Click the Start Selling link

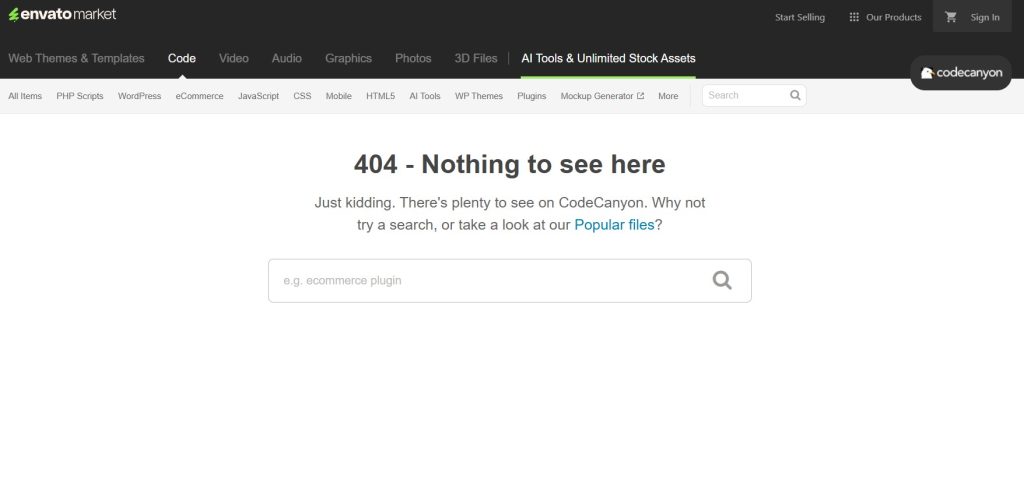pyautogui.click(x=800, y=17)
